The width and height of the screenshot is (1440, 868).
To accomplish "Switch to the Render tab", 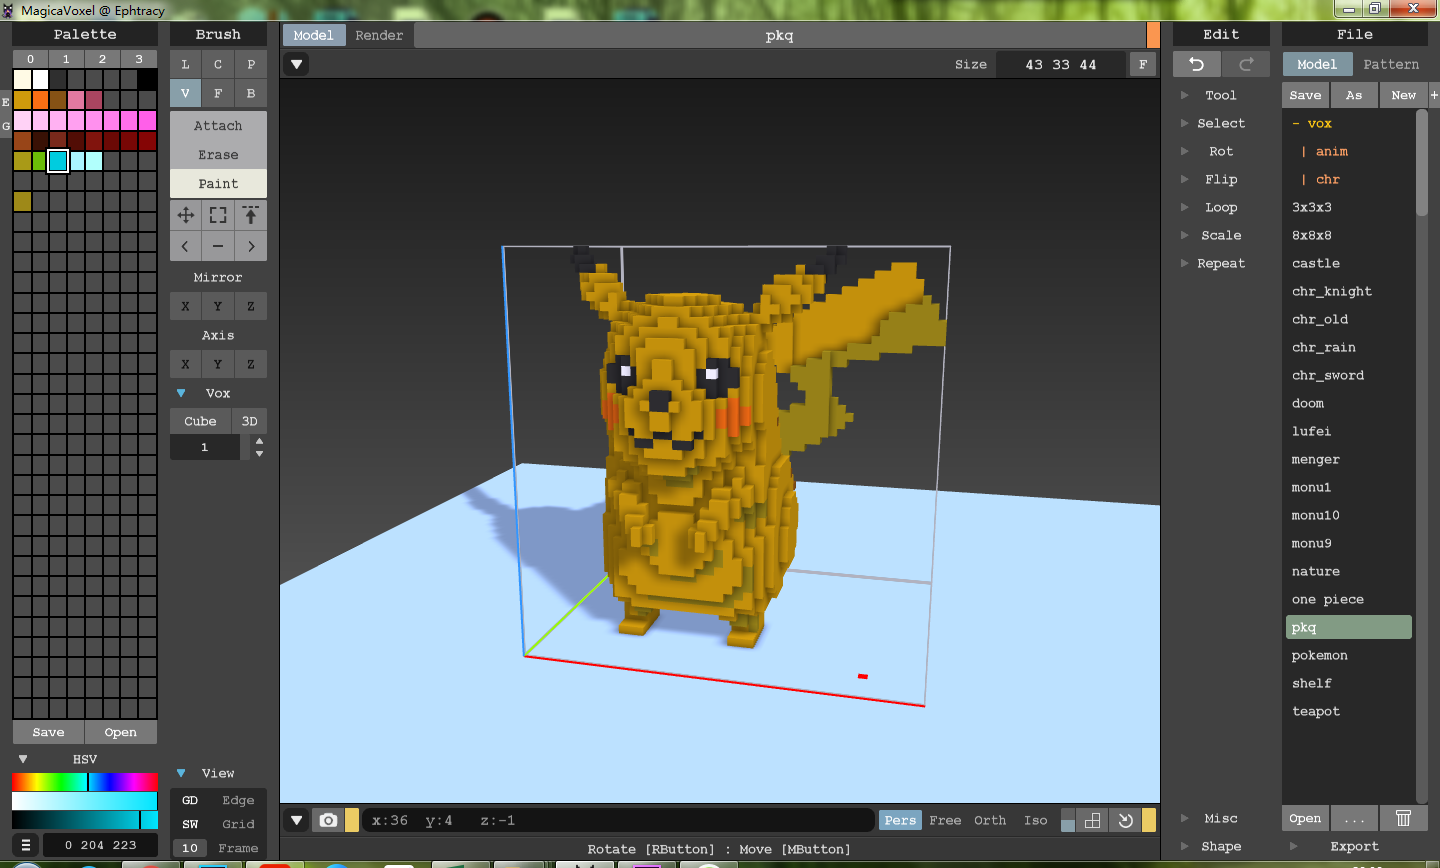I will click(379, 35).
